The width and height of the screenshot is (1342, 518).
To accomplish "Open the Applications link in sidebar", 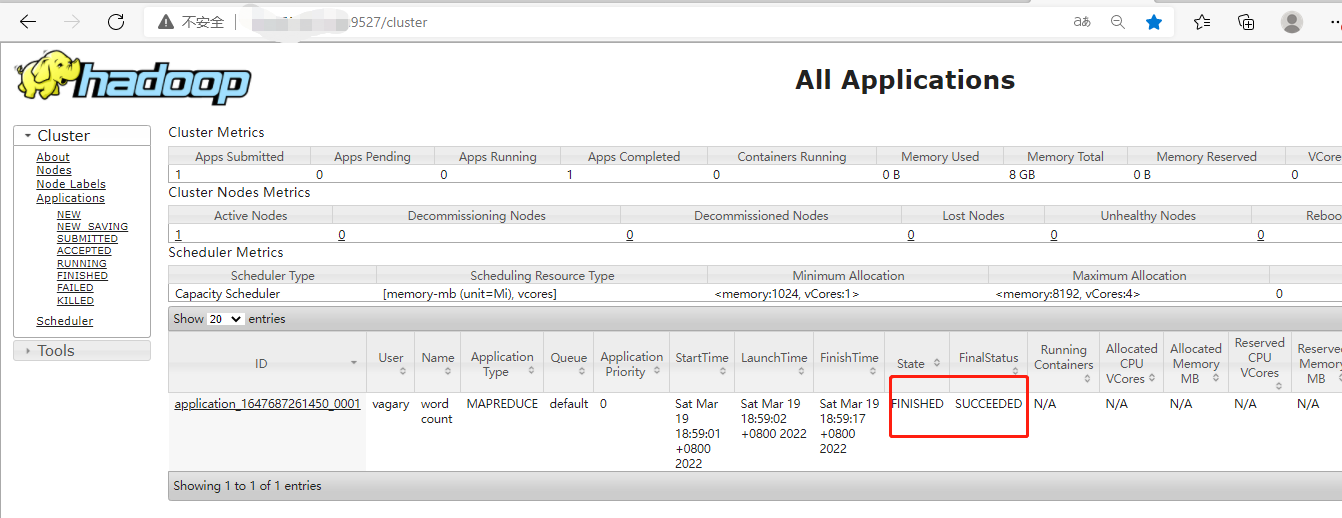I will [70, 198].
